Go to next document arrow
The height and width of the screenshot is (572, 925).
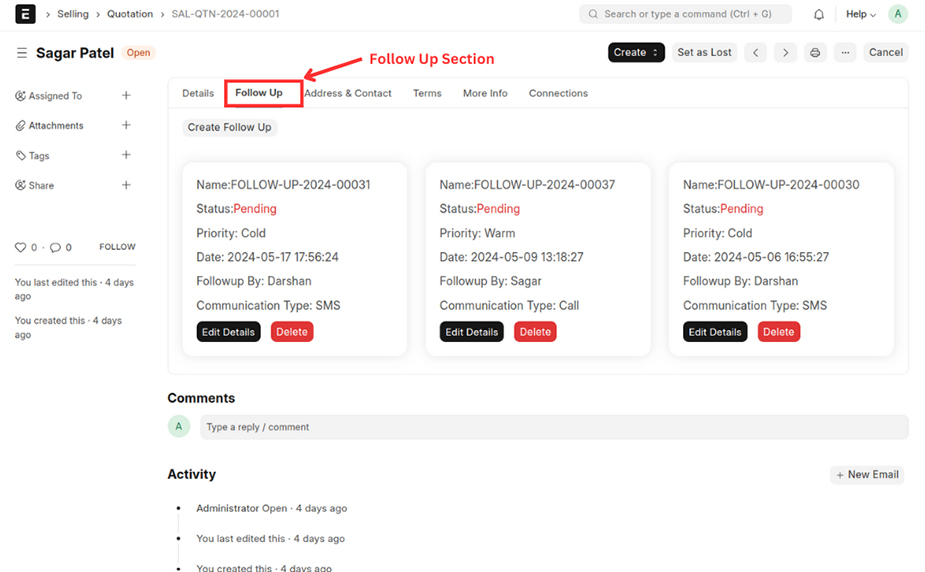coord(785,52)
